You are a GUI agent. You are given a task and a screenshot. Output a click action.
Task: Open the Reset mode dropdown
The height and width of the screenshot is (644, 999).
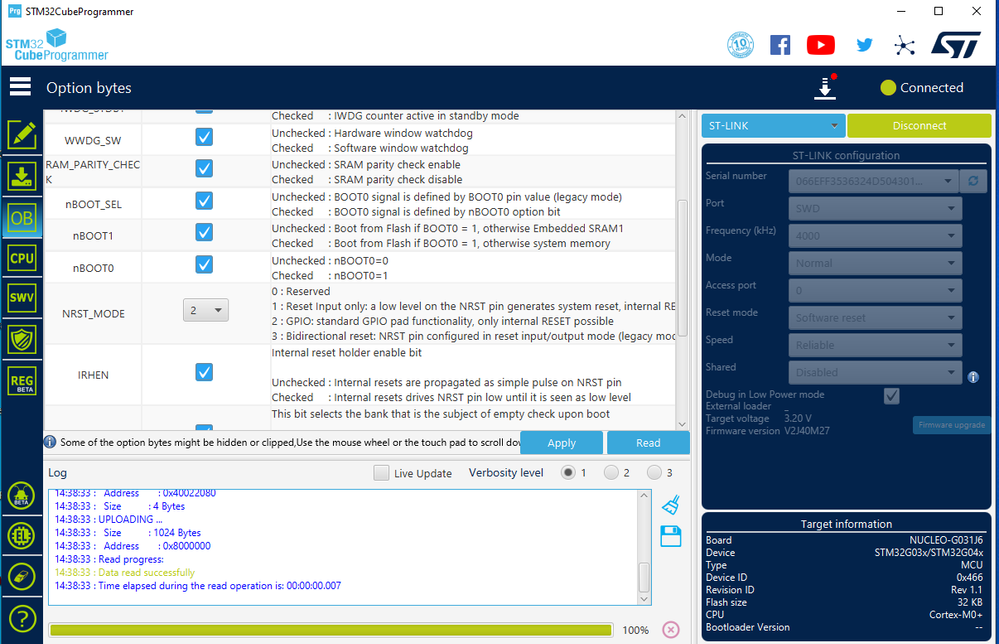(875, 318)
